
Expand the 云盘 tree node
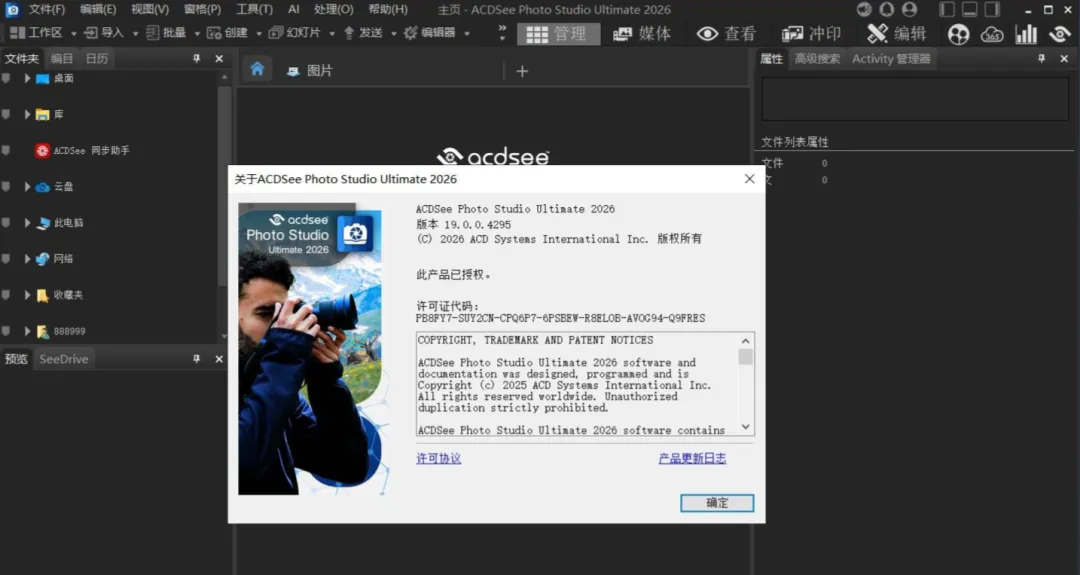pyautogui.click(x=27, y=187)
